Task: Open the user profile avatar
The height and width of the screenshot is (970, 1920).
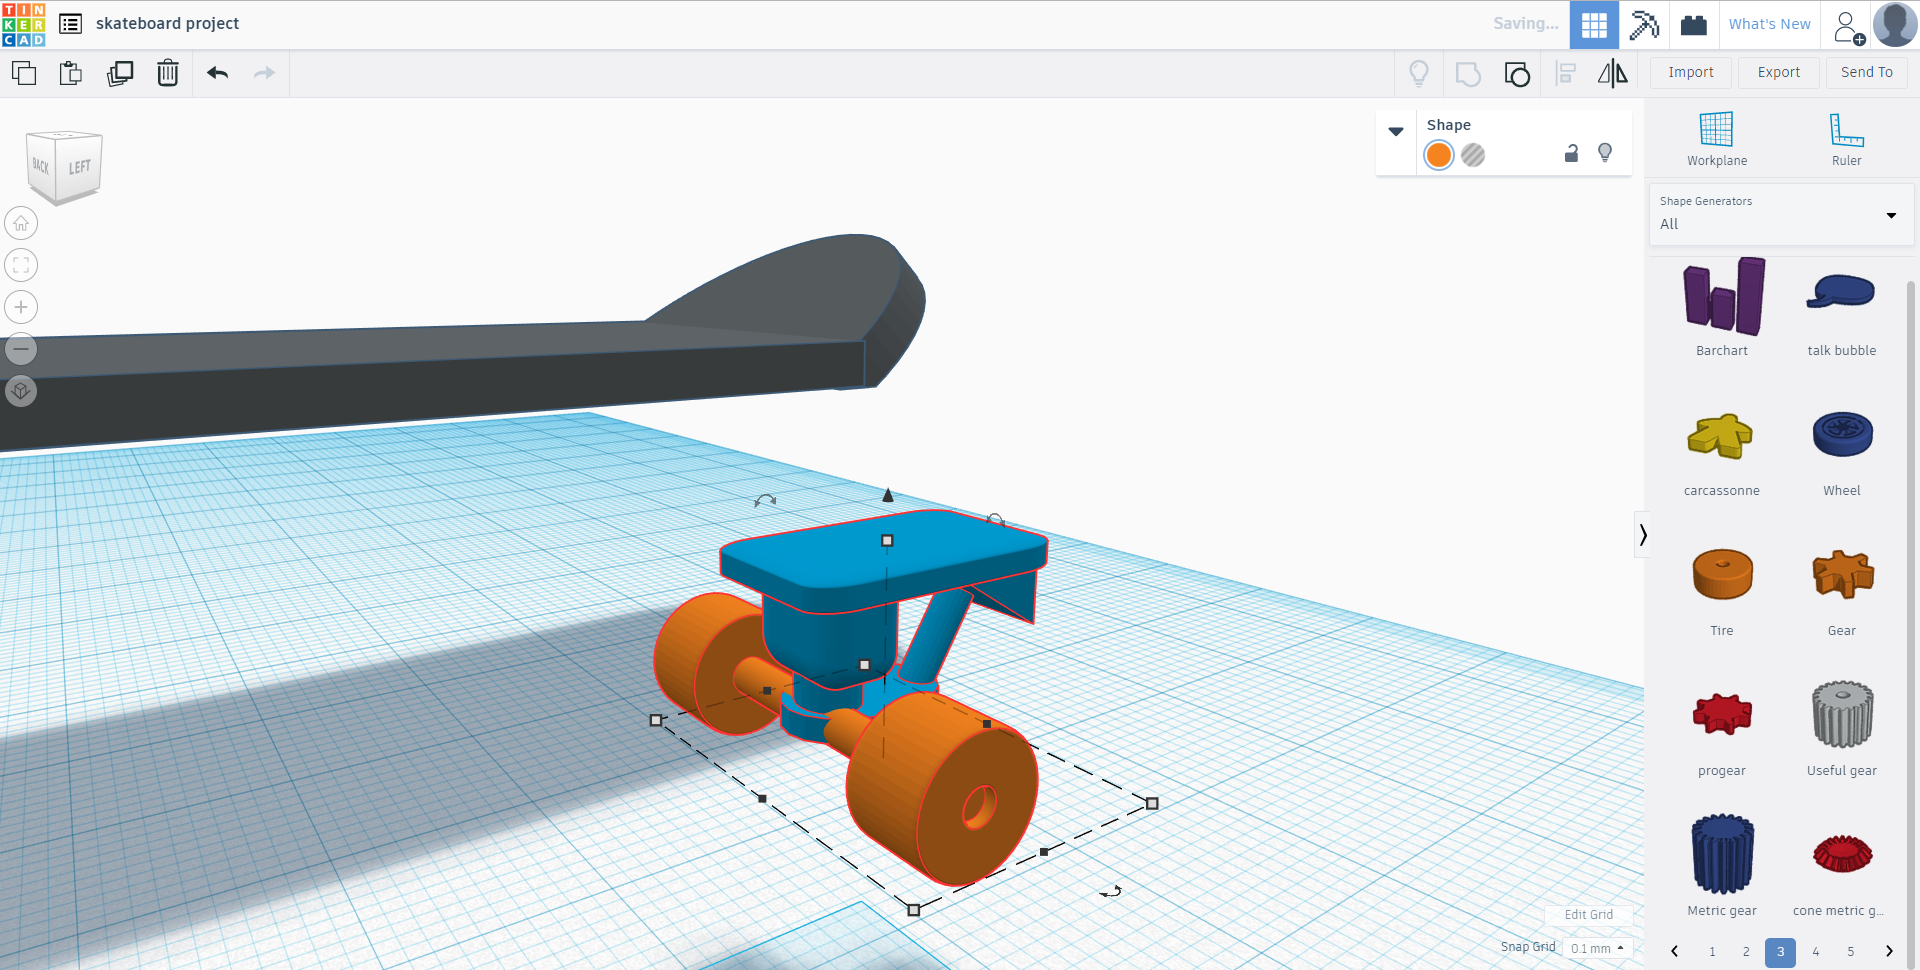Action: (1895, 24)
